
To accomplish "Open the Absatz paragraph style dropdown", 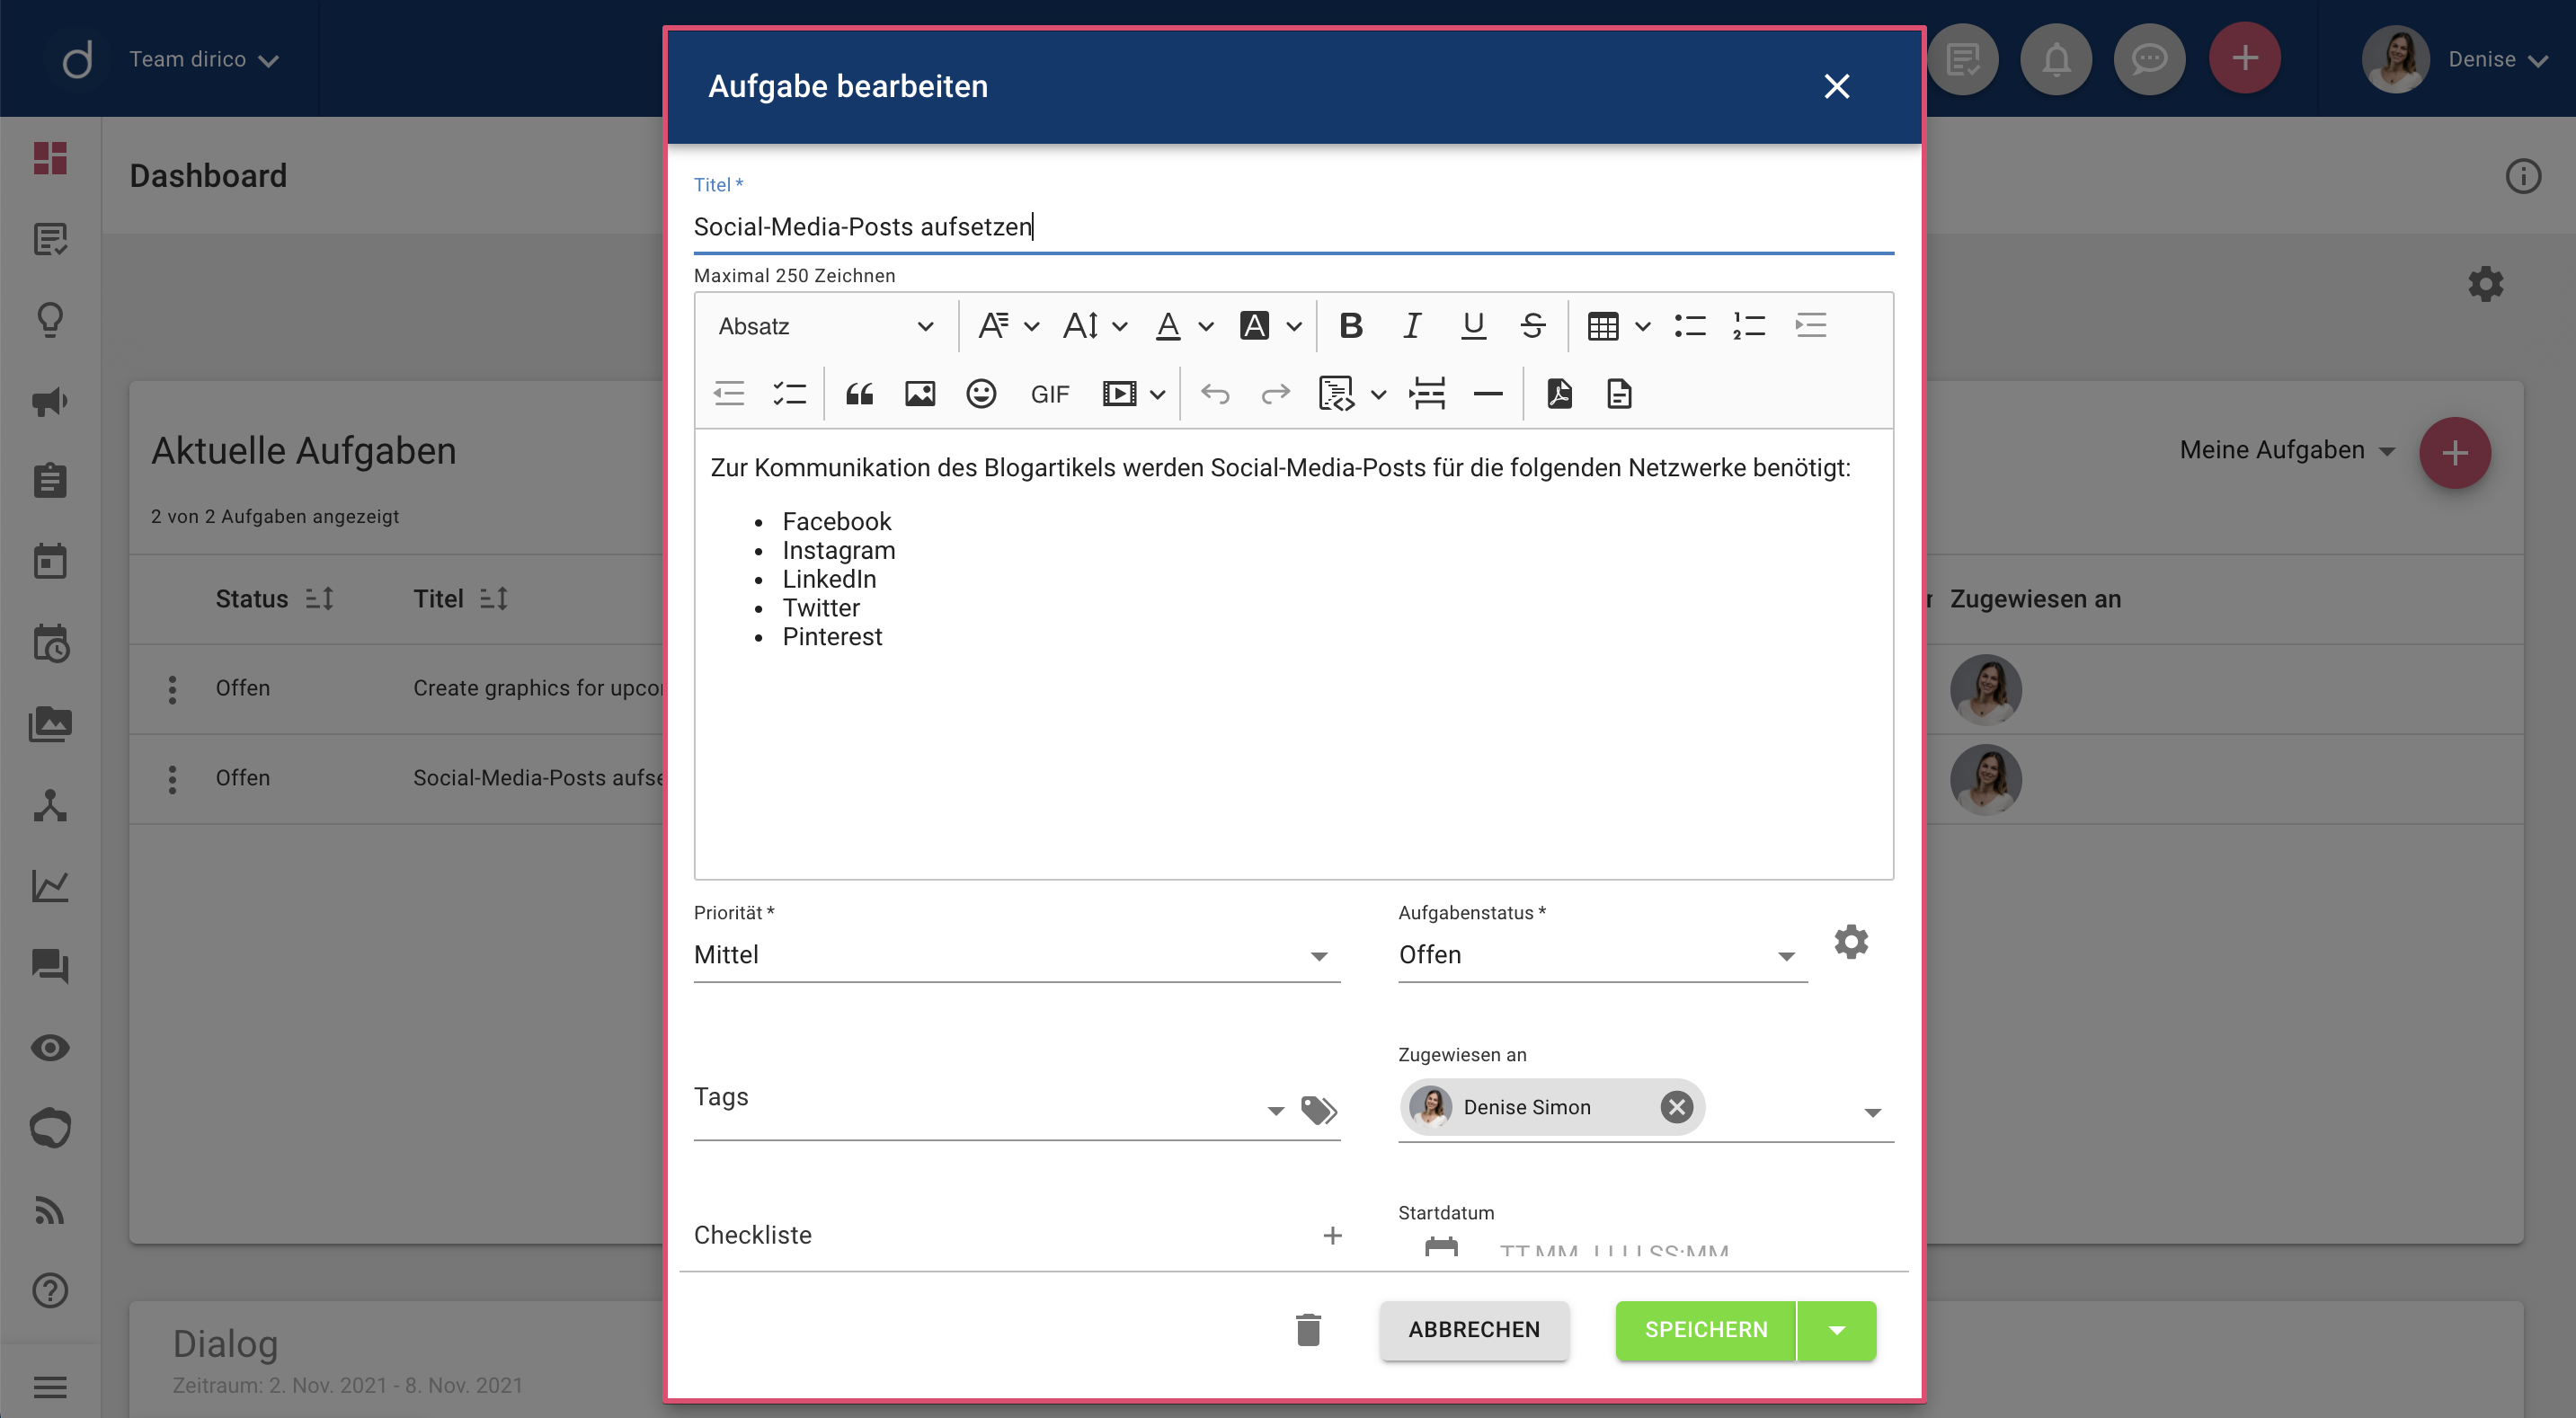I will tap(826, 326).
